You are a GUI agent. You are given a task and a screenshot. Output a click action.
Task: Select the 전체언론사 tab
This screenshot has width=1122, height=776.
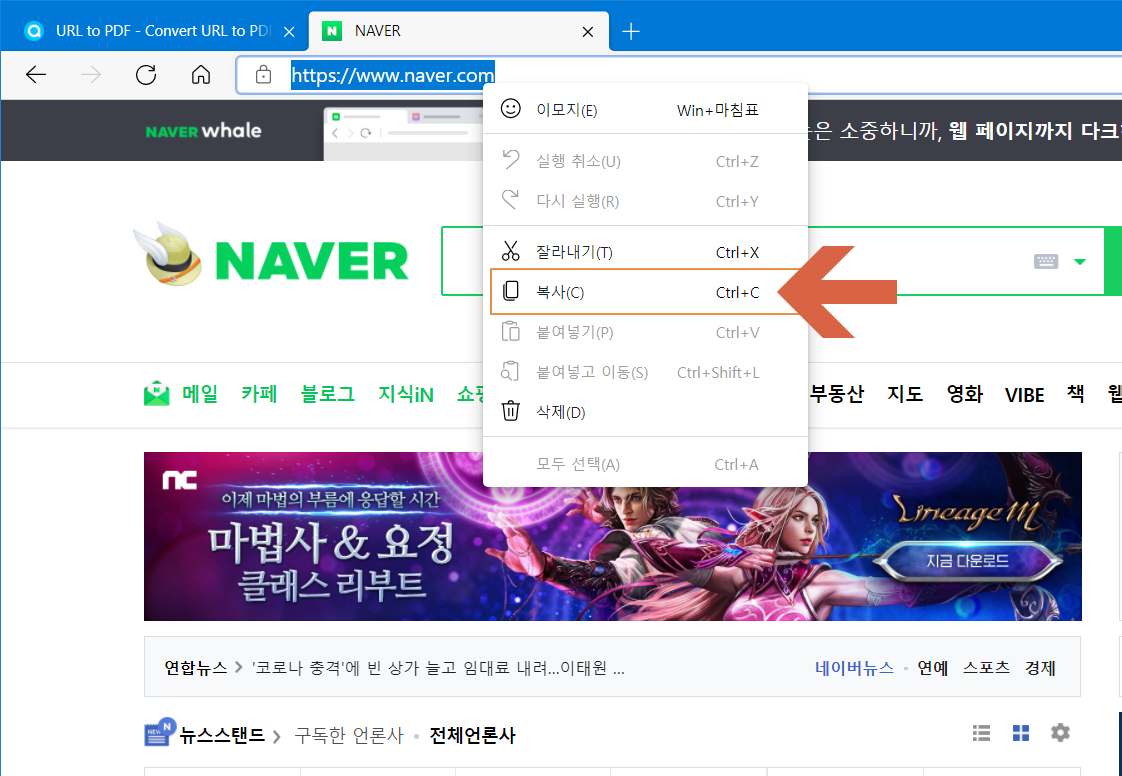[x=472, y=735]
